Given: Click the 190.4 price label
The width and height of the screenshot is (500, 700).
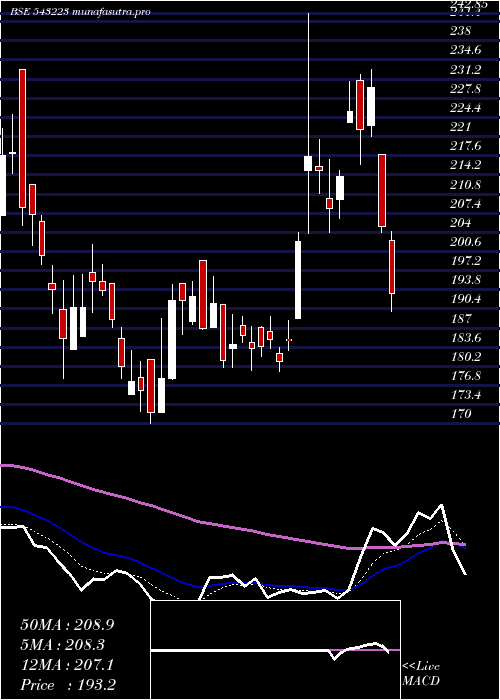Looking at the screenshot, I should point(466,300).
